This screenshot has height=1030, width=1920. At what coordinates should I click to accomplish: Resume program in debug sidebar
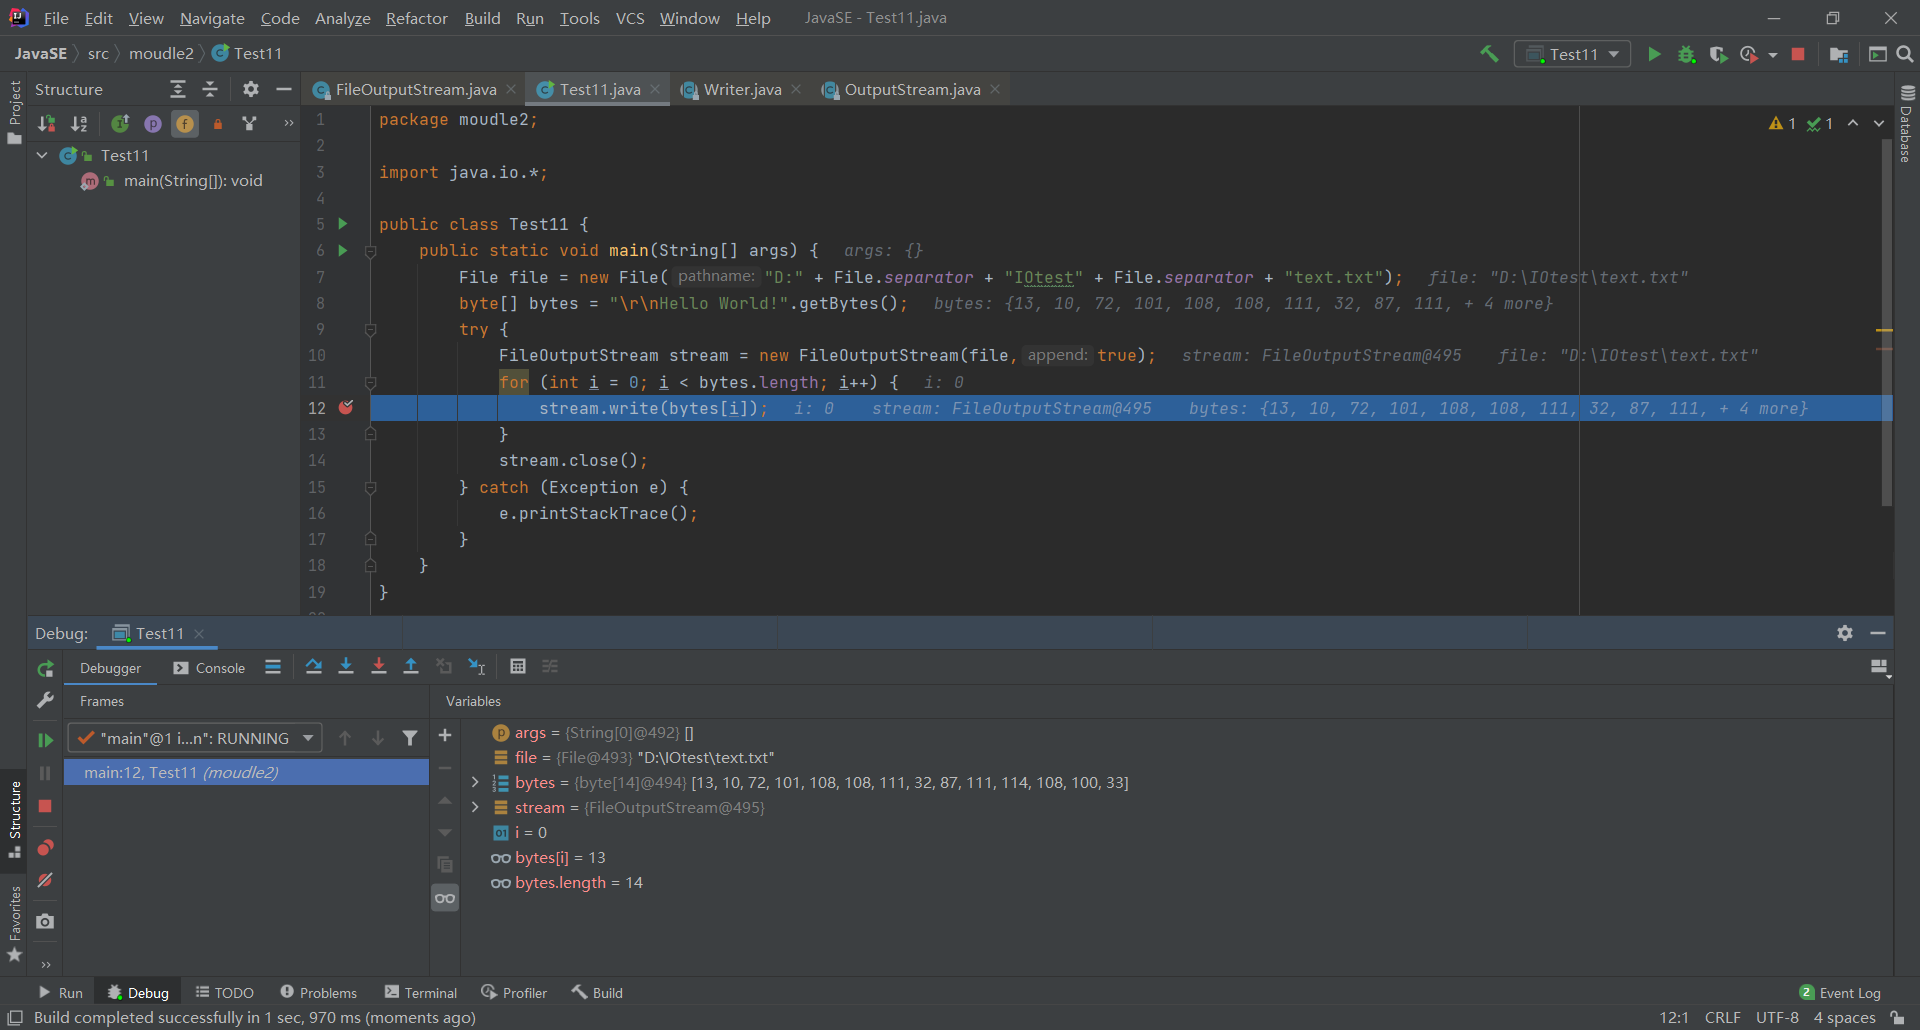[x=45, y=740]
